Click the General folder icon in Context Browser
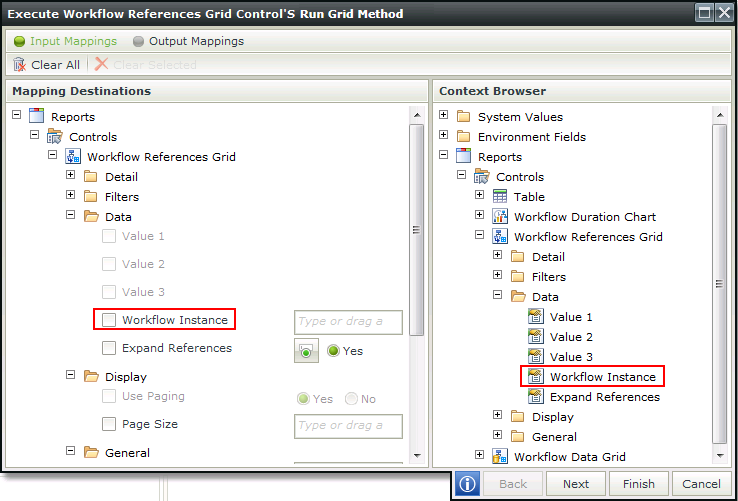This screenshot has width=738, height=501. coord(518,436)
